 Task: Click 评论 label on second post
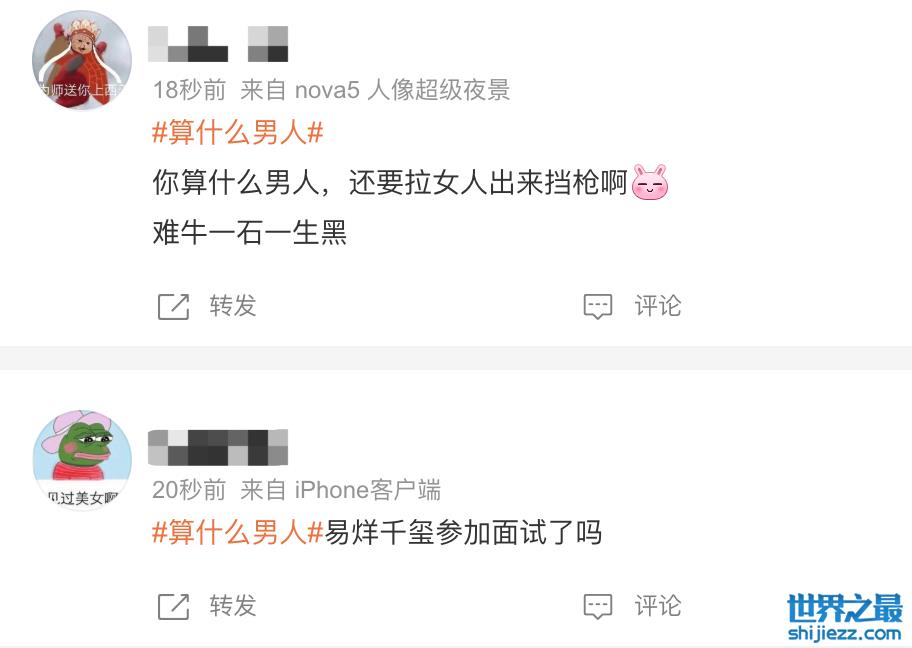coord(658,606)
